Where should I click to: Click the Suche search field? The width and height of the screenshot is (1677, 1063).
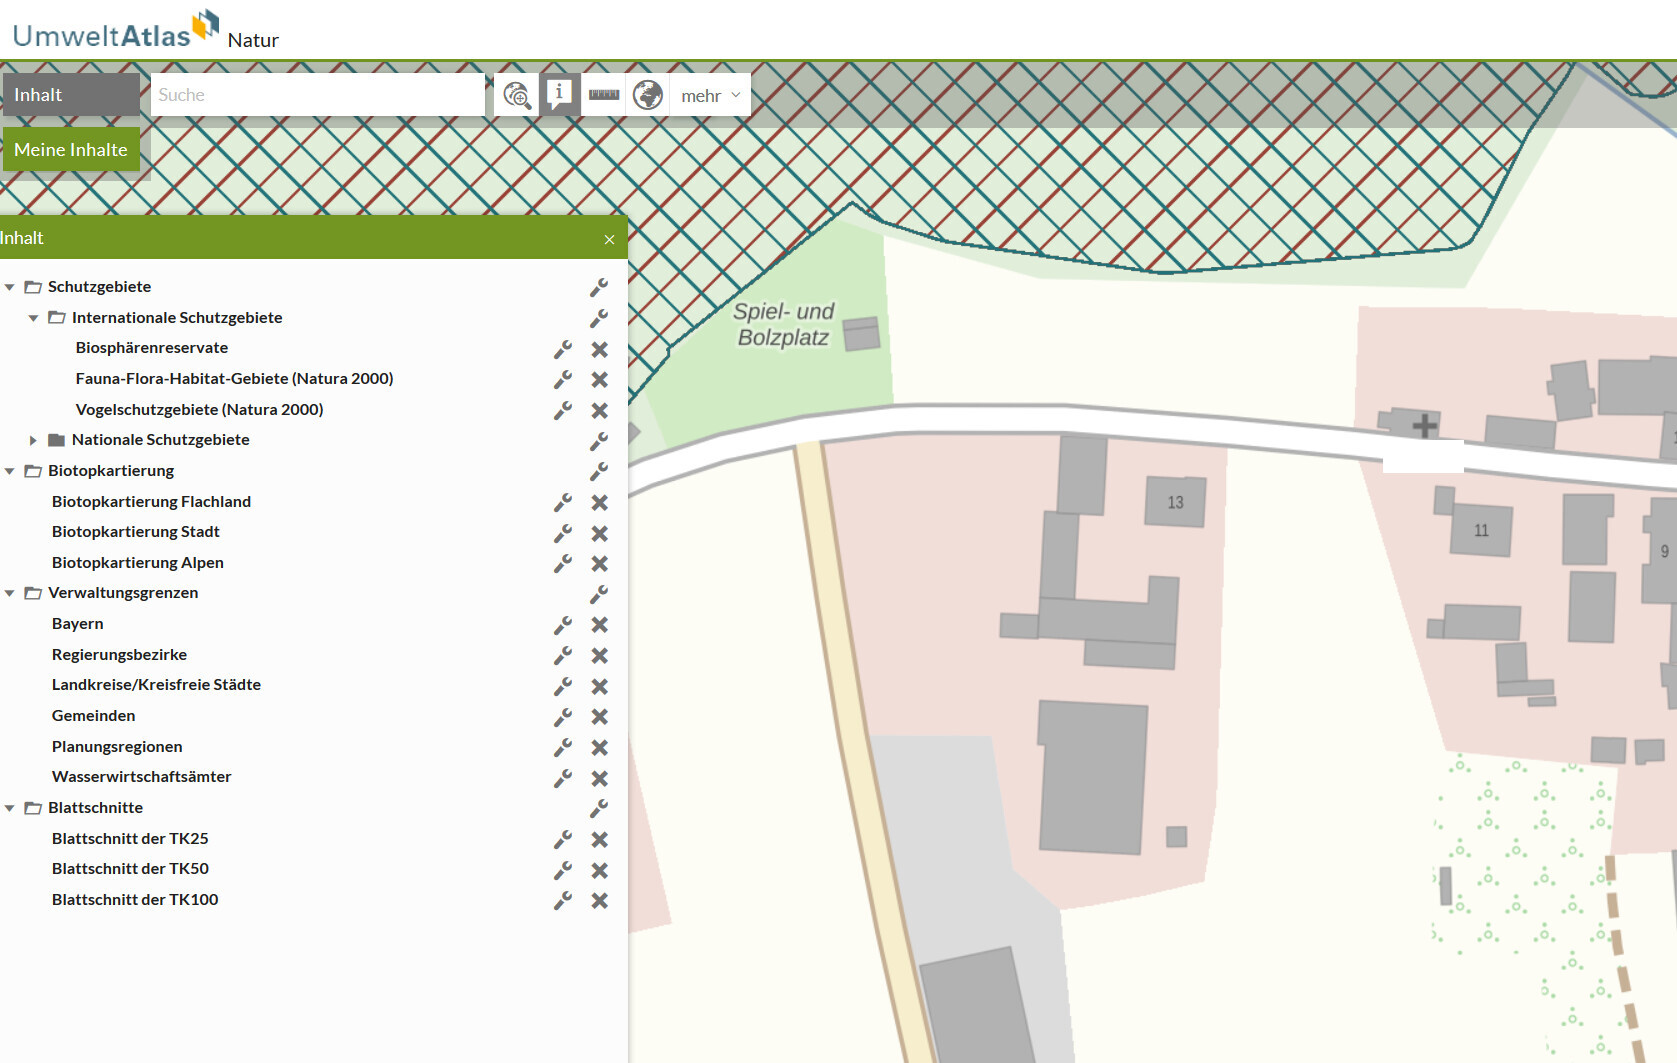(x=317, y=95)
